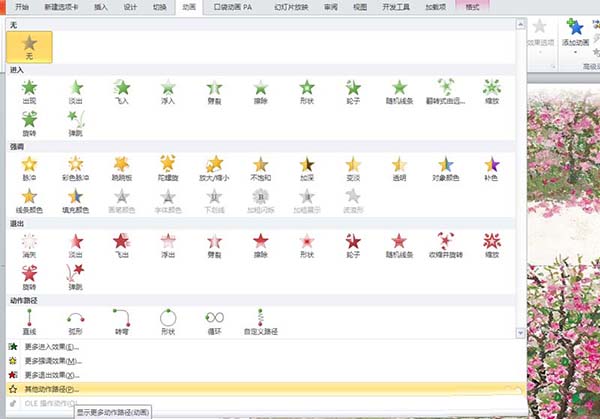Choose 填充颜色 emphasis effect
600x419 pixels.
(x=76, y=201)
